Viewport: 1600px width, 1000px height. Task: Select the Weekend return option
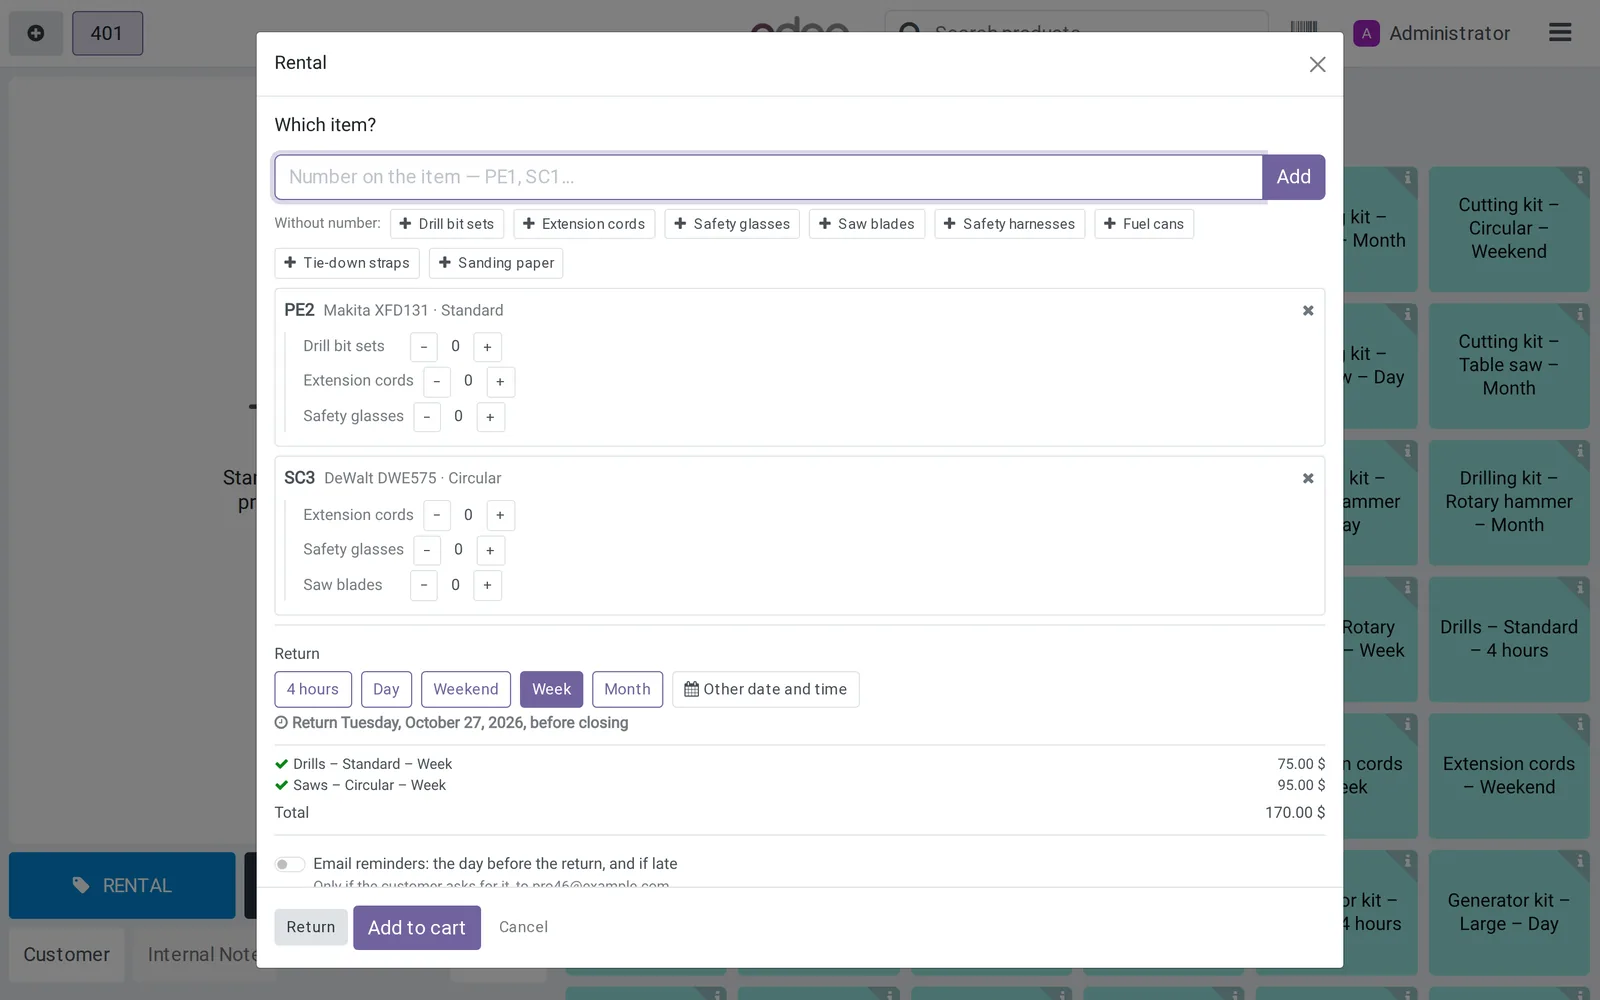click(465, 689)
